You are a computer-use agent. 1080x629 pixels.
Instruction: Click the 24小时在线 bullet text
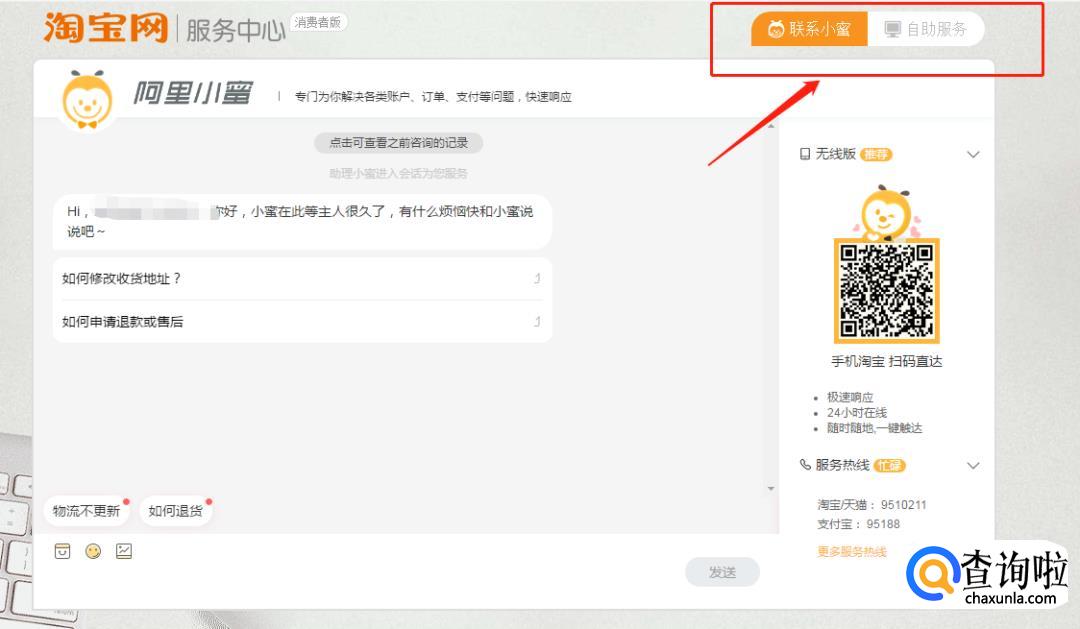857,413
